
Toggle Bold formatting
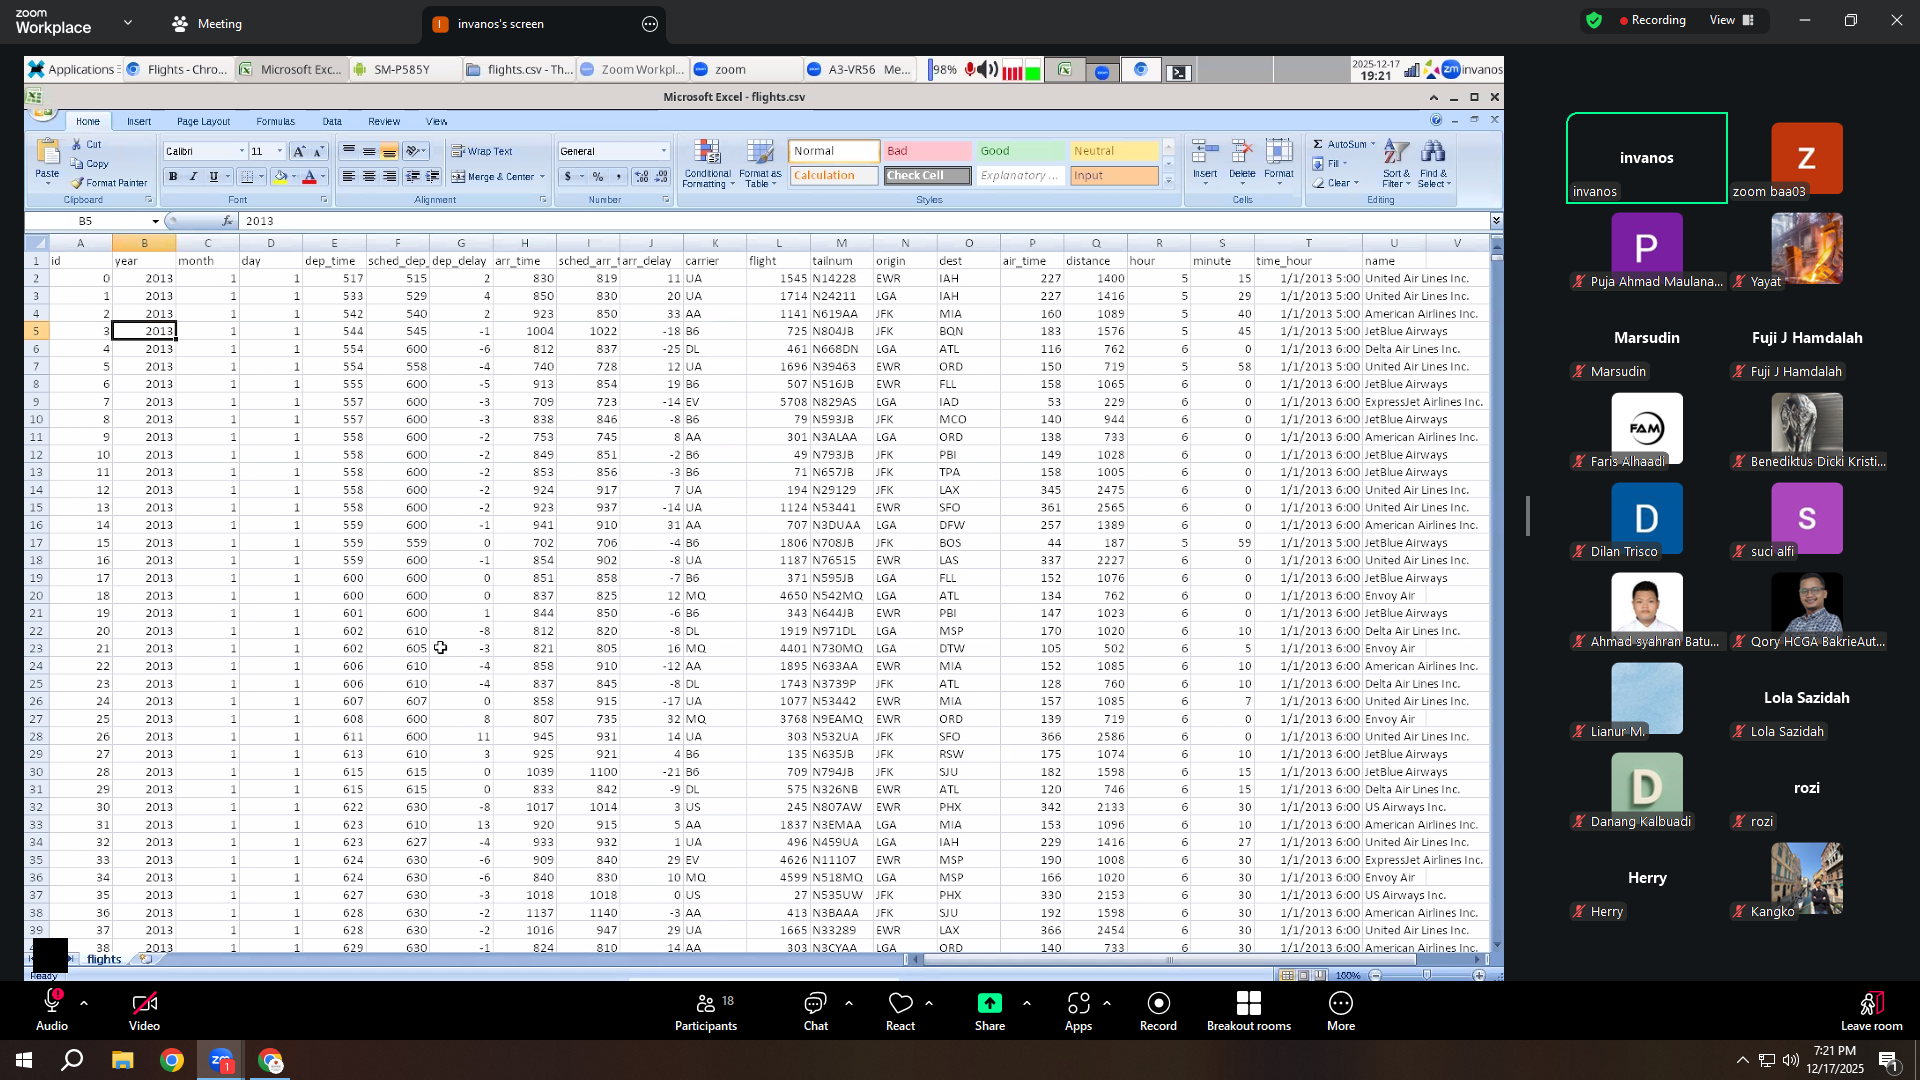point(173,177)
